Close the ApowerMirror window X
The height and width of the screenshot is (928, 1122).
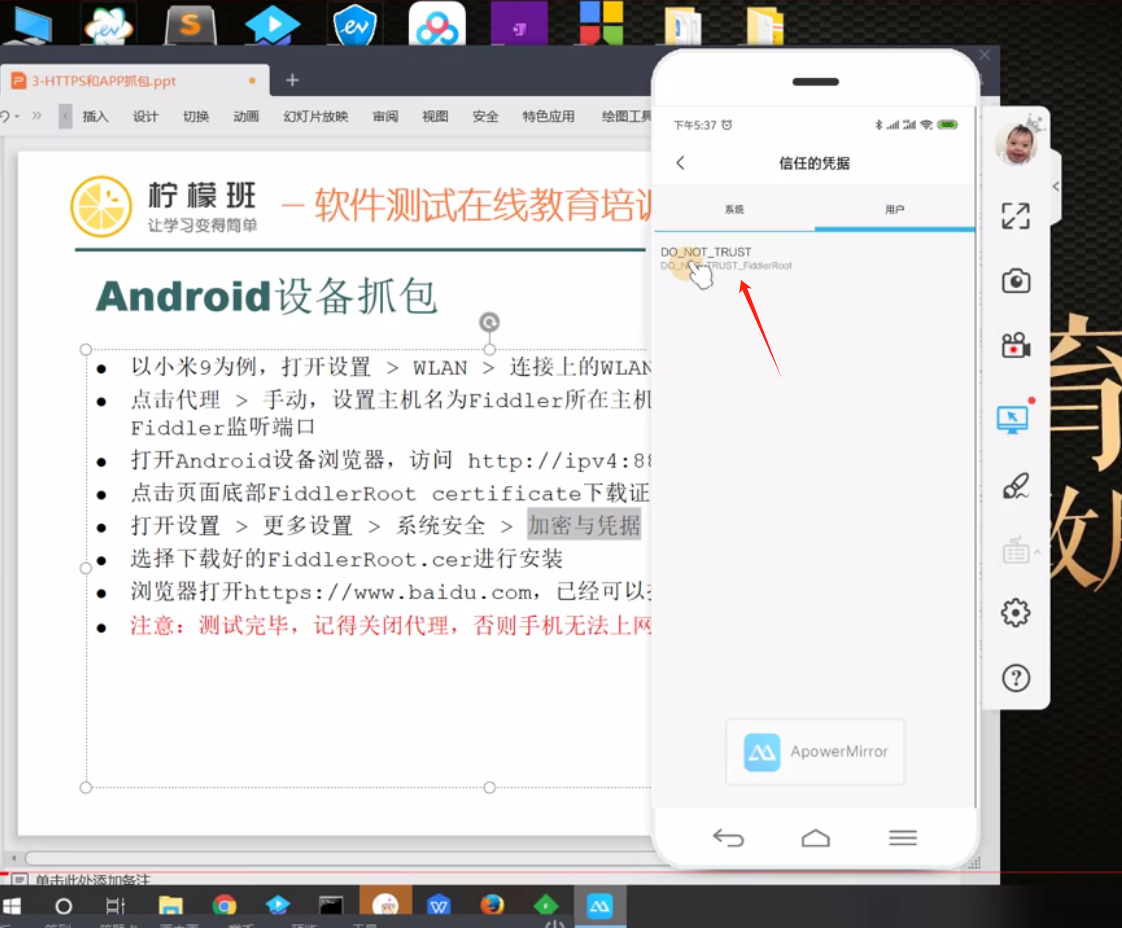pyautogui.click(x=985, y=55)
